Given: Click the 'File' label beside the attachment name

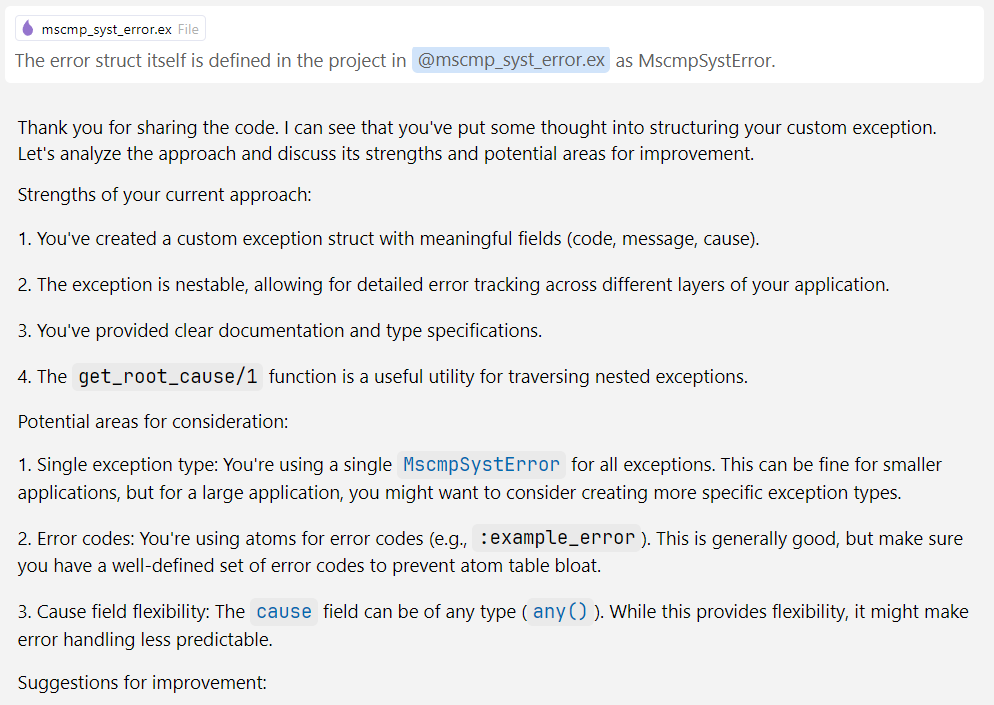Looking at the screenshot, I should click(188, 29).
